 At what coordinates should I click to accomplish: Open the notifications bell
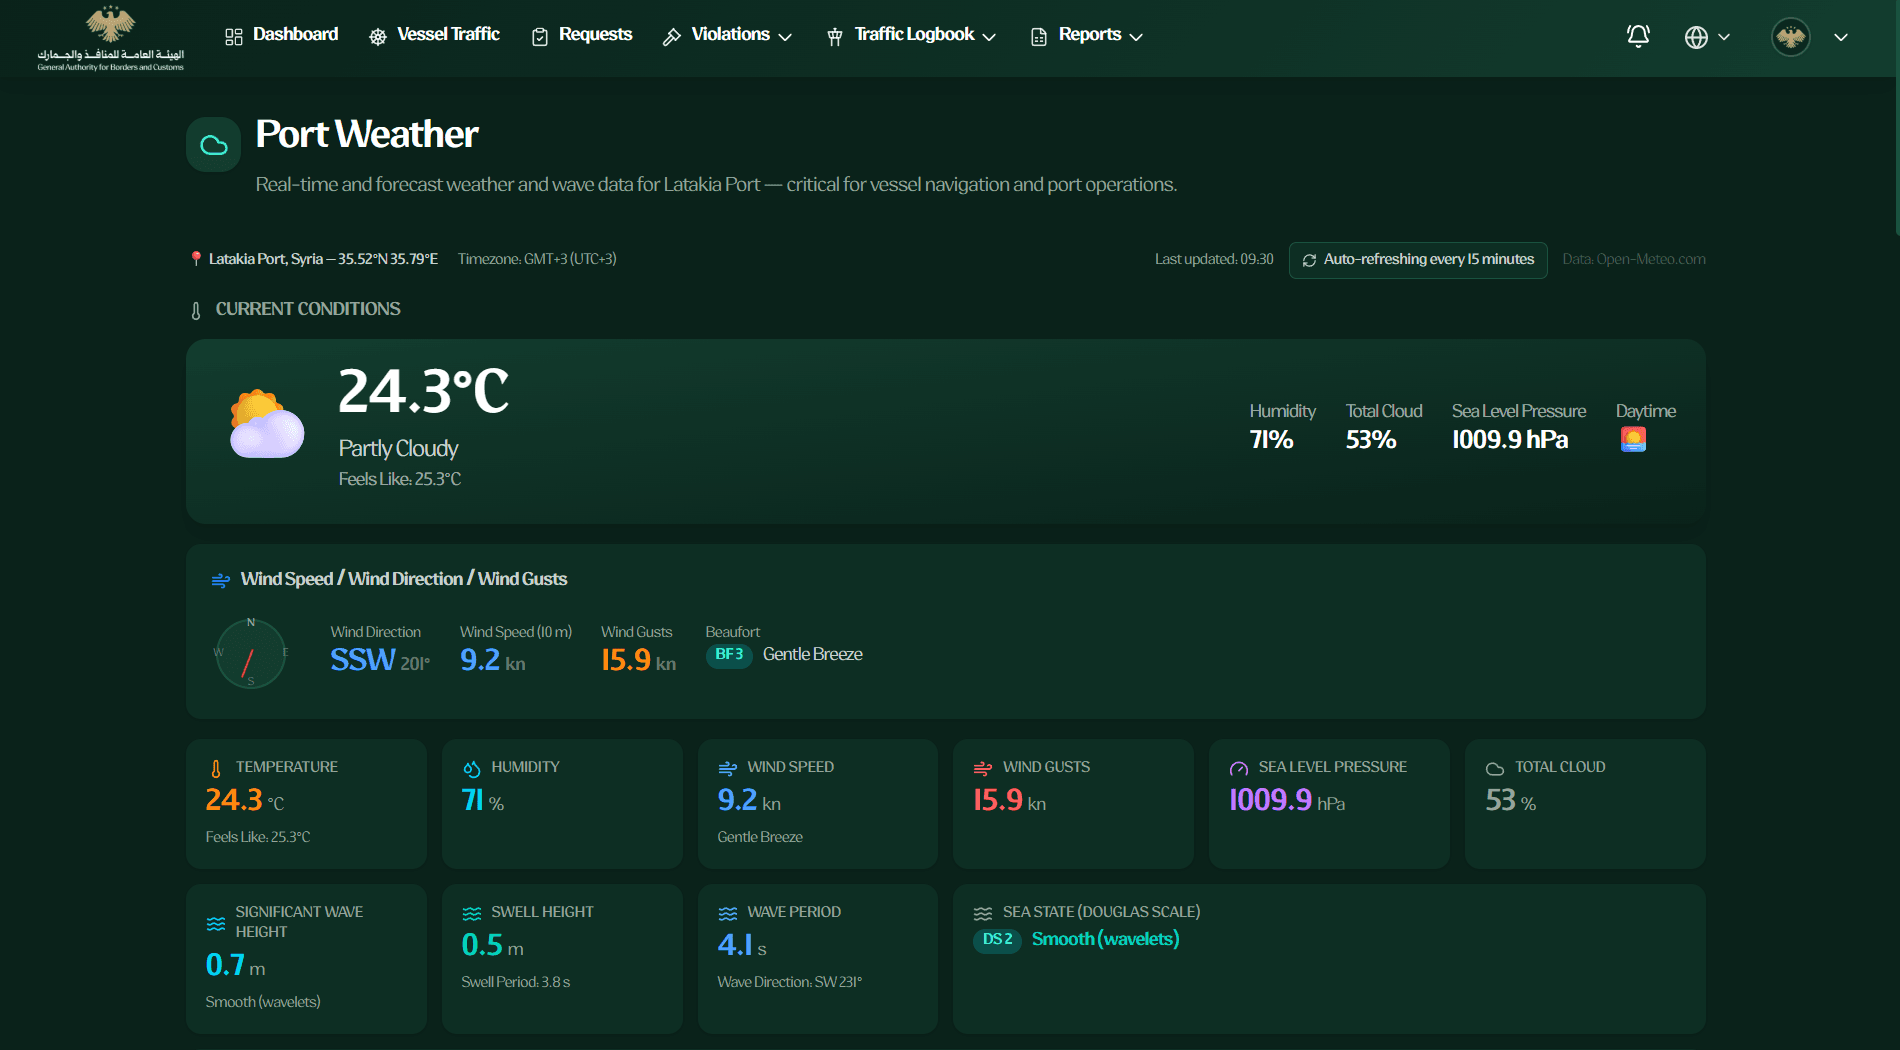(1638, 37)
